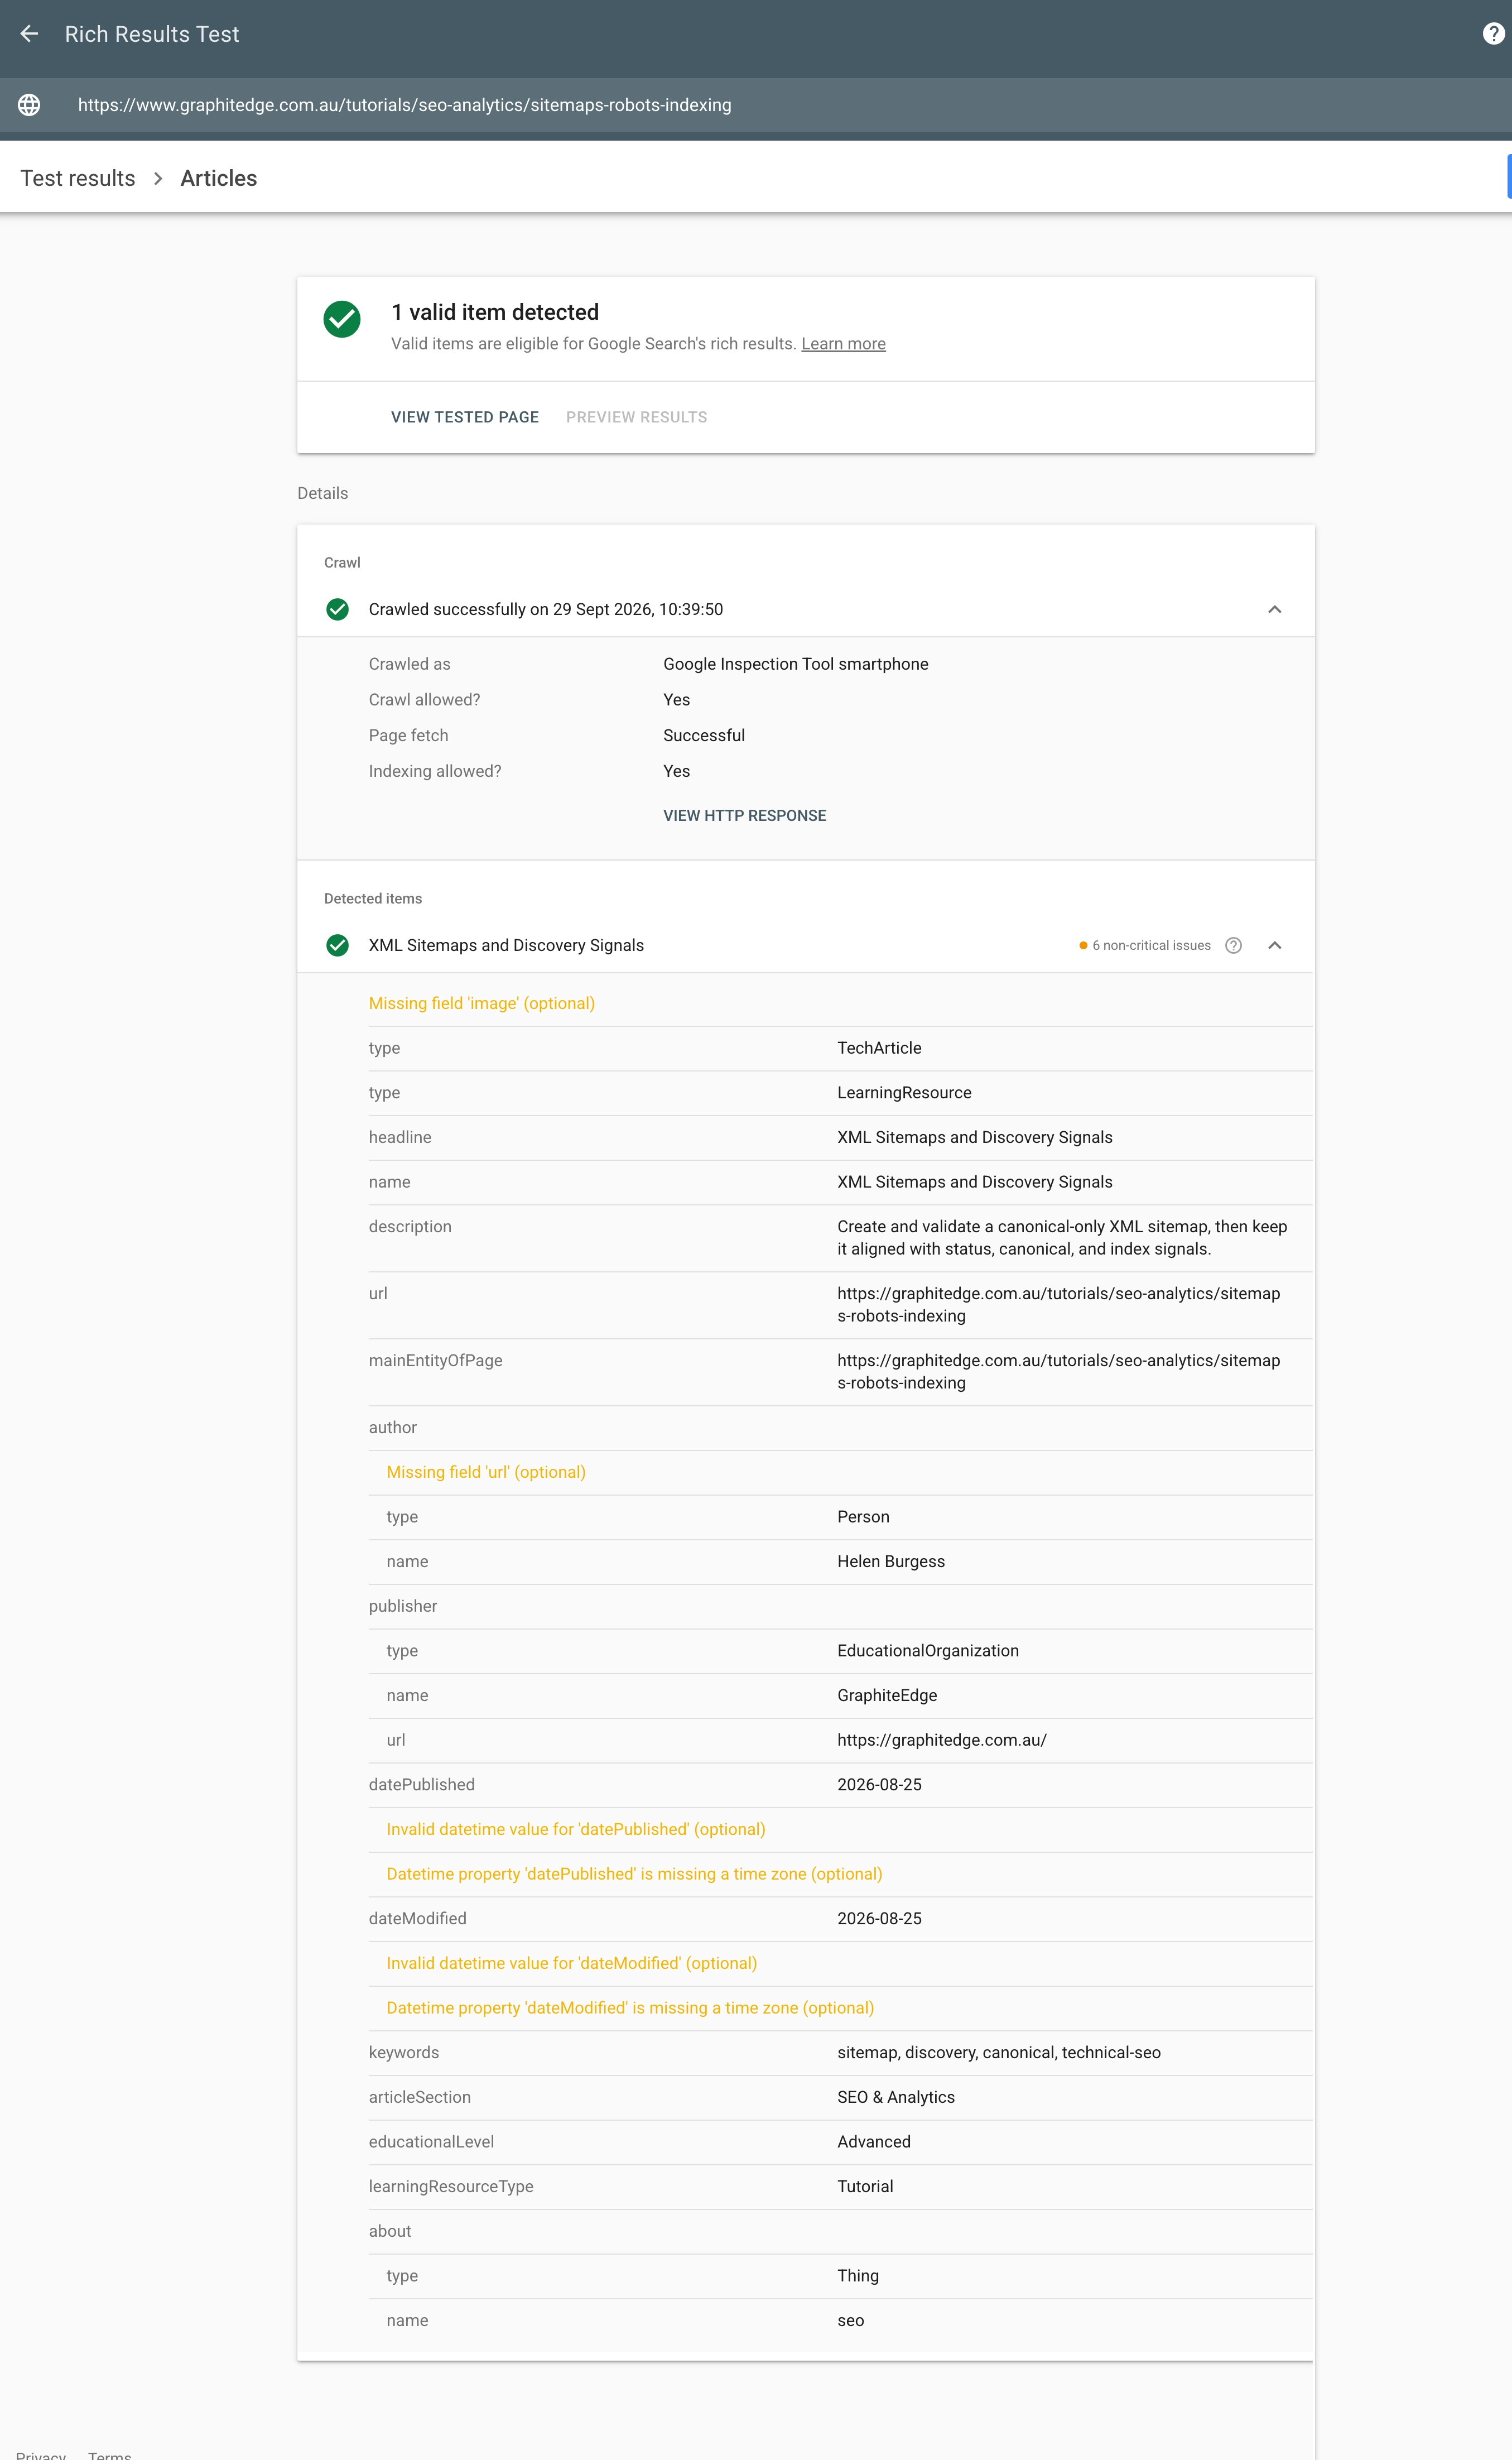1512x2460 pixels.
Task: Click Invalid datetime value for 'dateModified' warning
Action: coord(572,1963)
